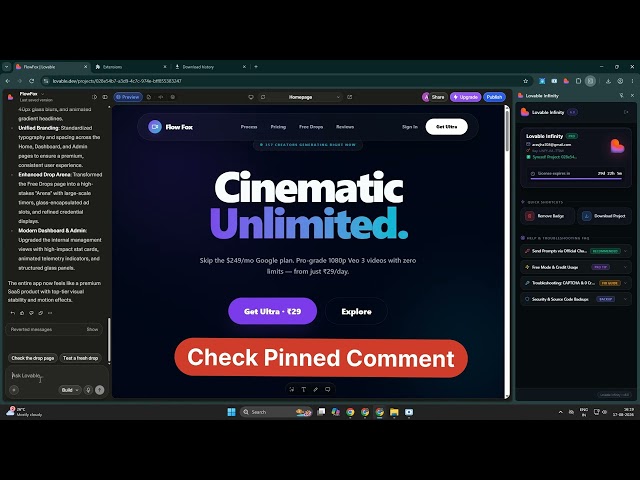The width and height of the screenshot is (640, 480).
Task: Open File Explorer from the taskbar
Action: click(x=394, y=412)
